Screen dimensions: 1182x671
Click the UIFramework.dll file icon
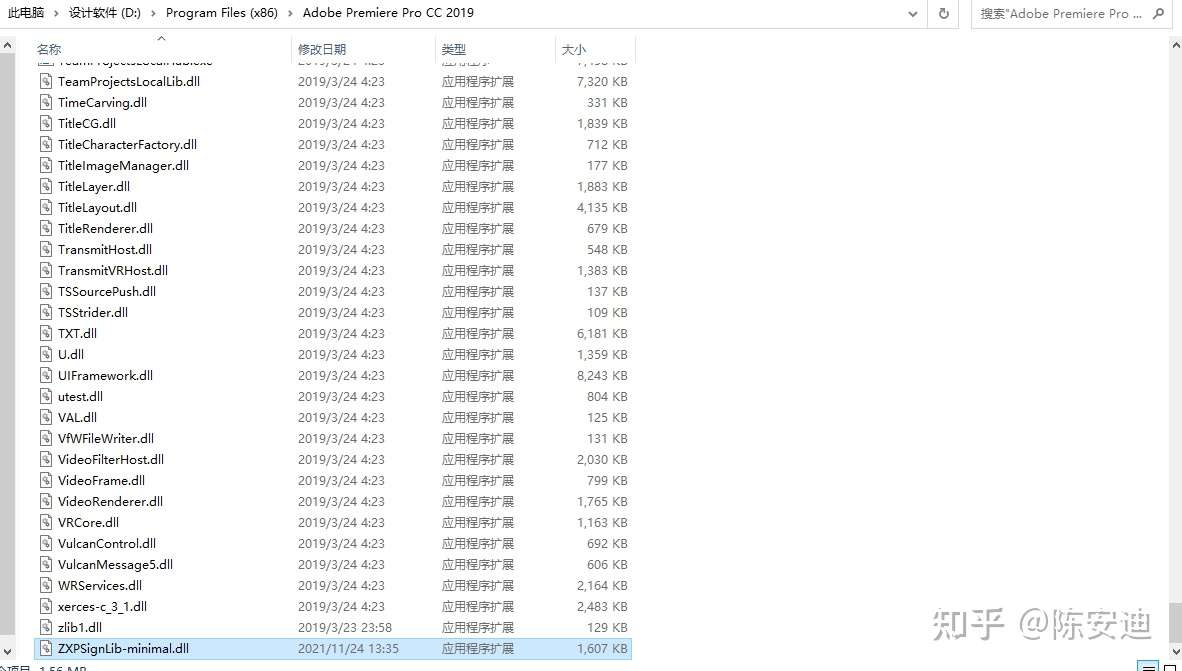(47, 375)
